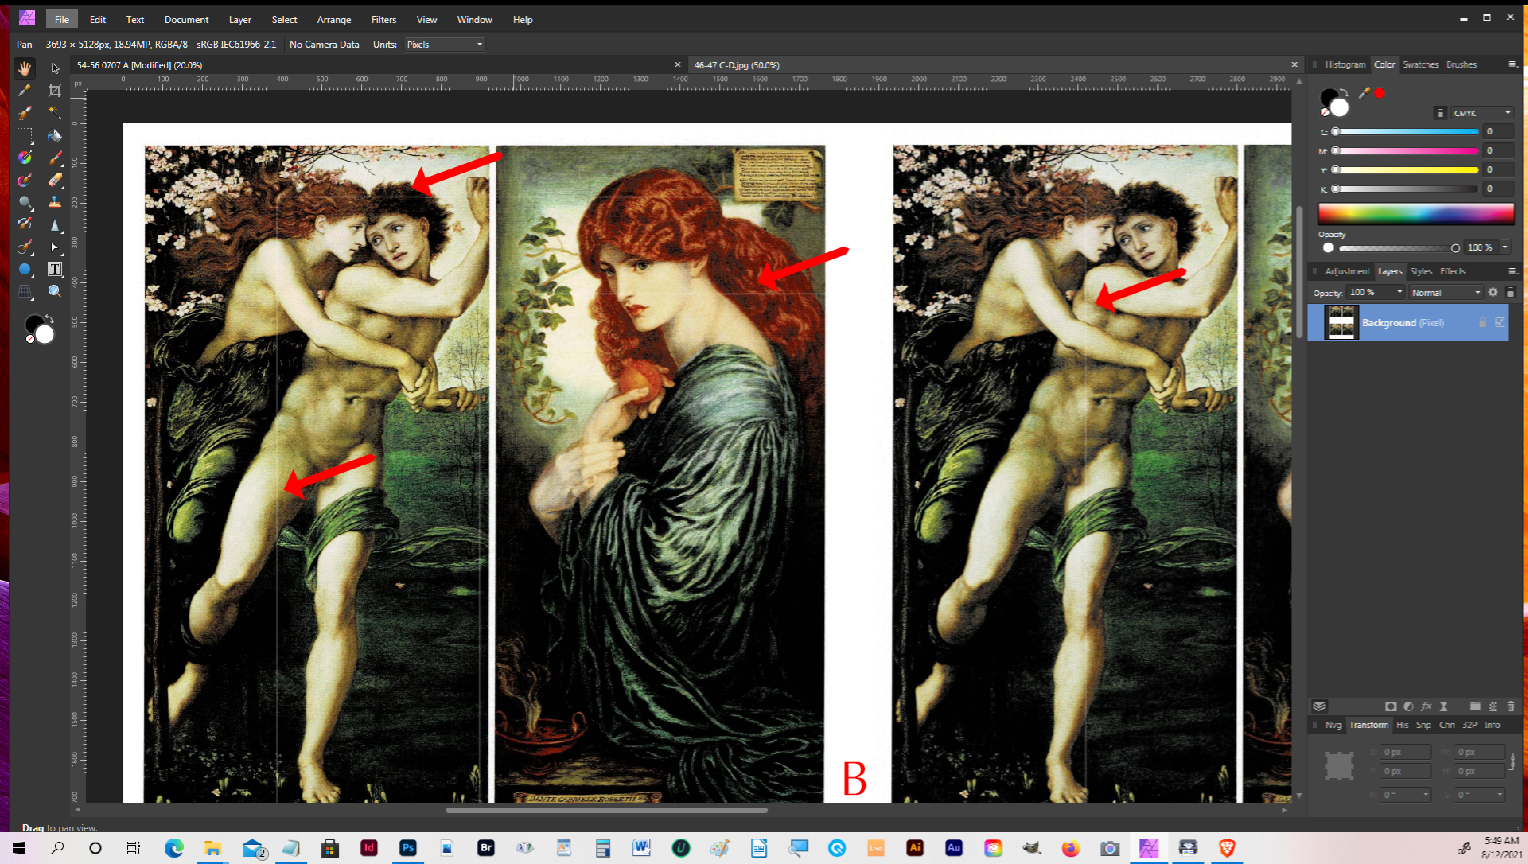Toggle the lock beside CMYK dropdown
Image resolution: width=1528 pixels, height=864 pixels.
click(x=1440, y=113)
